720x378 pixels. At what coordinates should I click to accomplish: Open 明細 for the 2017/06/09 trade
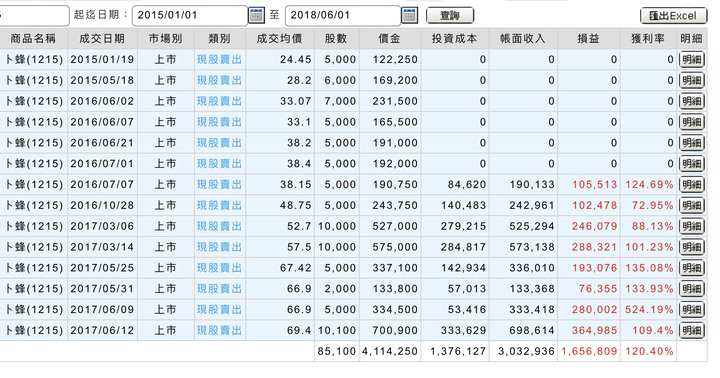pyautogui.click(x=692, y=310)
